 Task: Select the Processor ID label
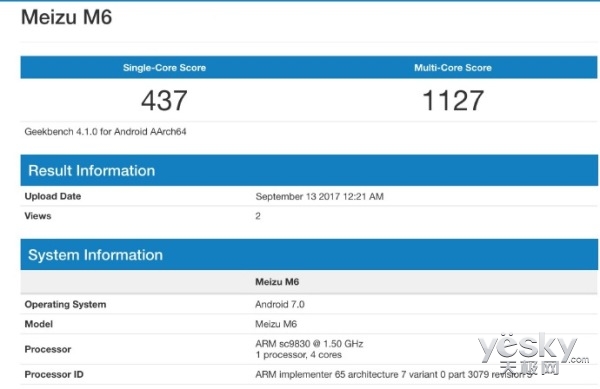(x=54, y=374)
